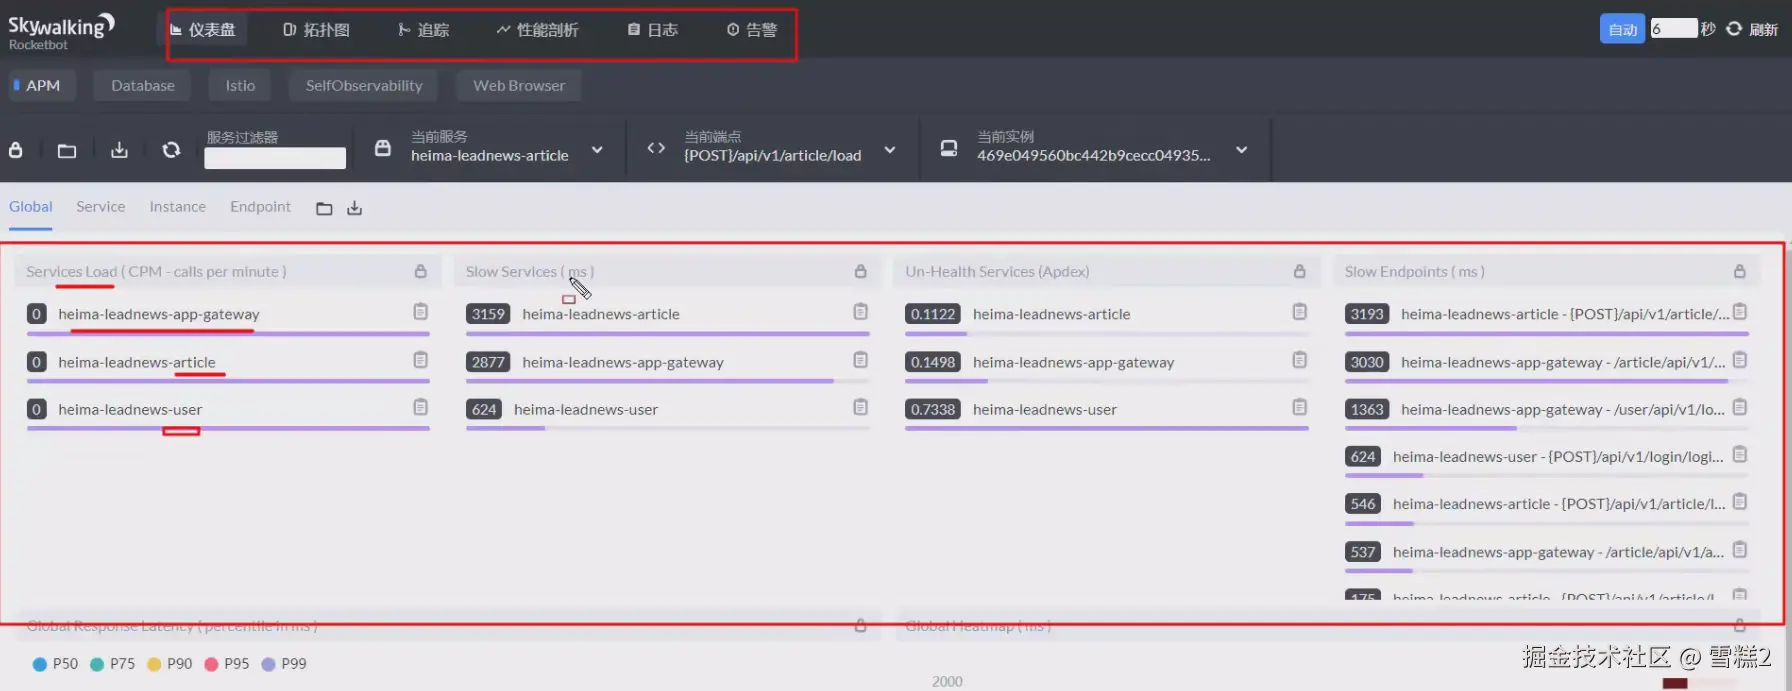
Task: Switch to the Global tab
Action: (x=31, y=207)
